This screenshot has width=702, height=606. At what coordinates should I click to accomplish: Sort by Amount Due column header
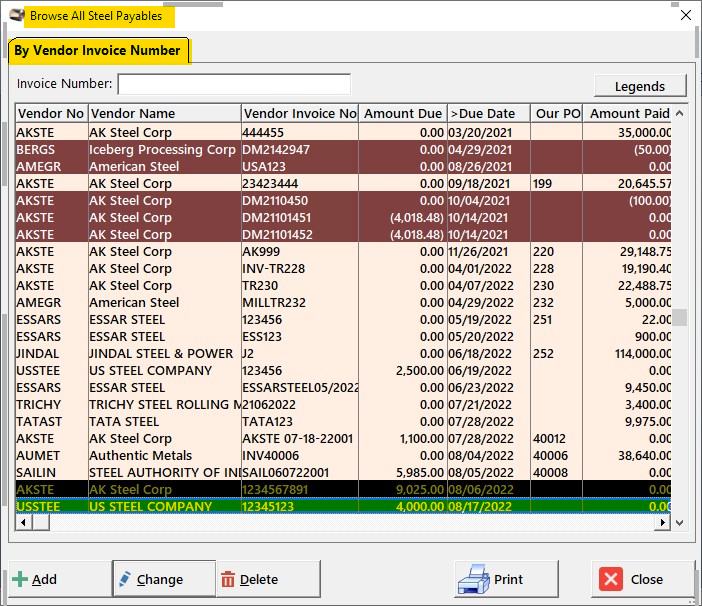[x=402, y=113]
